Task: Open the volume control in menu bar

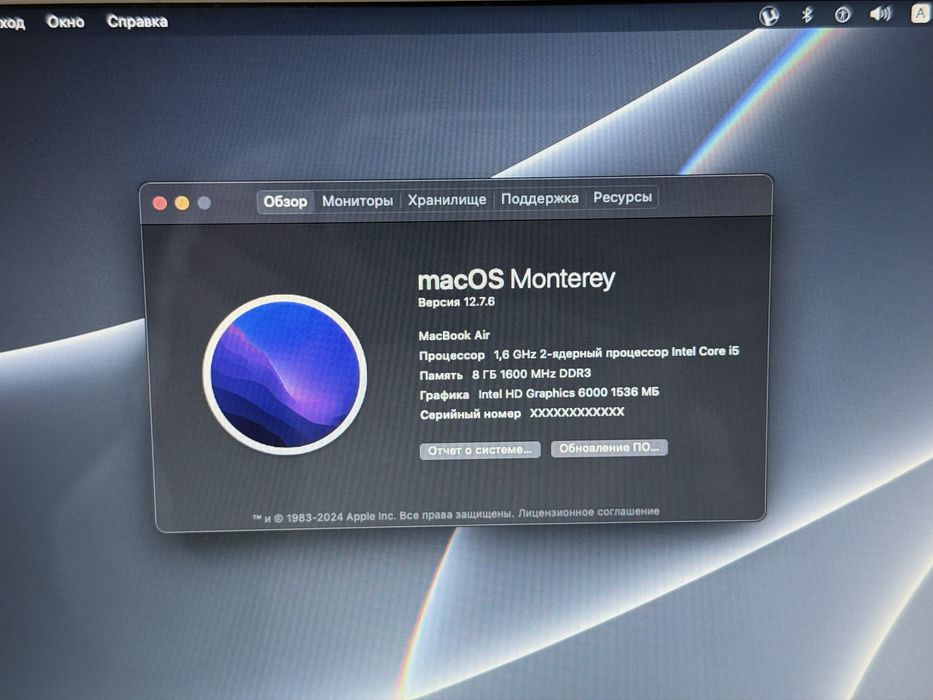Action: coord(880,13)
